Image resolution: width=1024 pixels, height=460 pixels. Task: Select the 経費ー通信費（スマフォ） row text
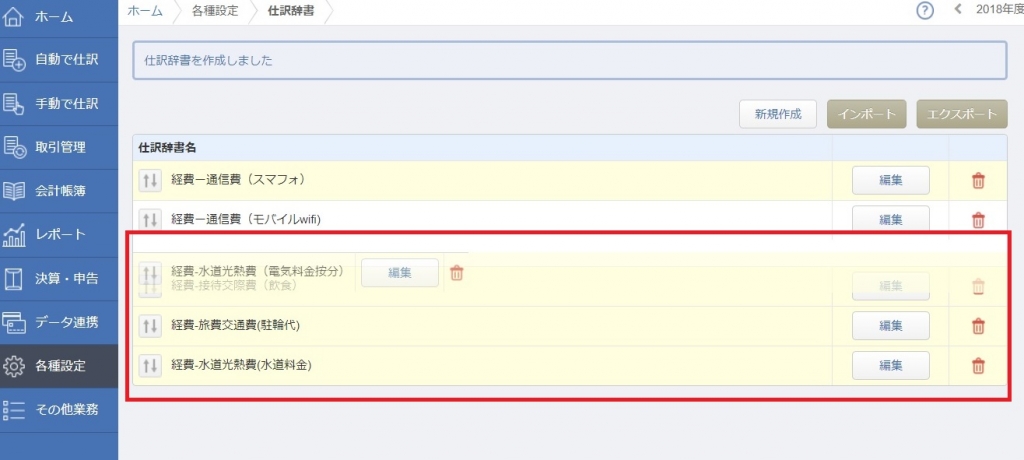coord(238,180)
